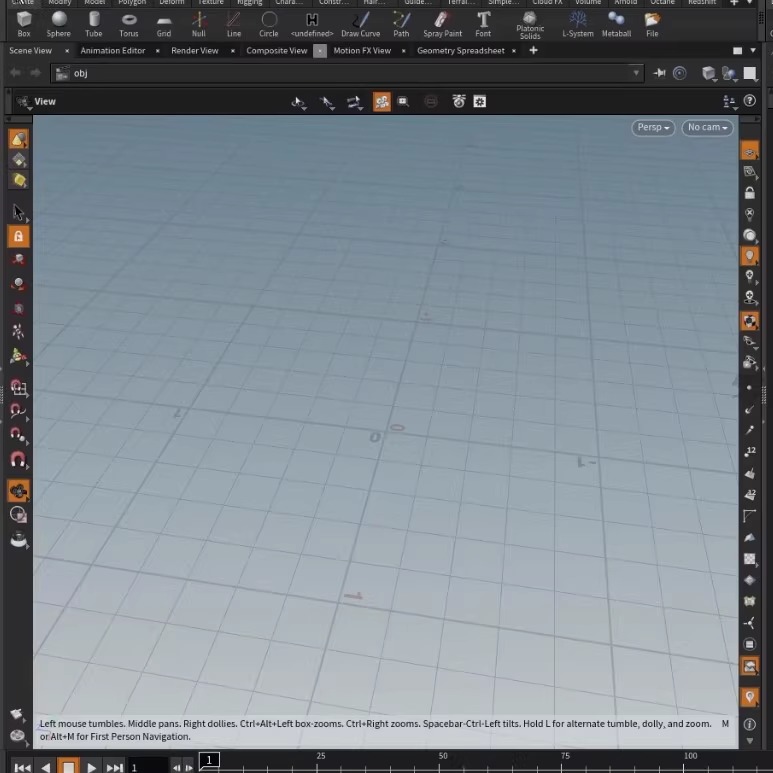Switch to the Scene View tab
This screenshot has height=773, width=773.
click(31, 51)
